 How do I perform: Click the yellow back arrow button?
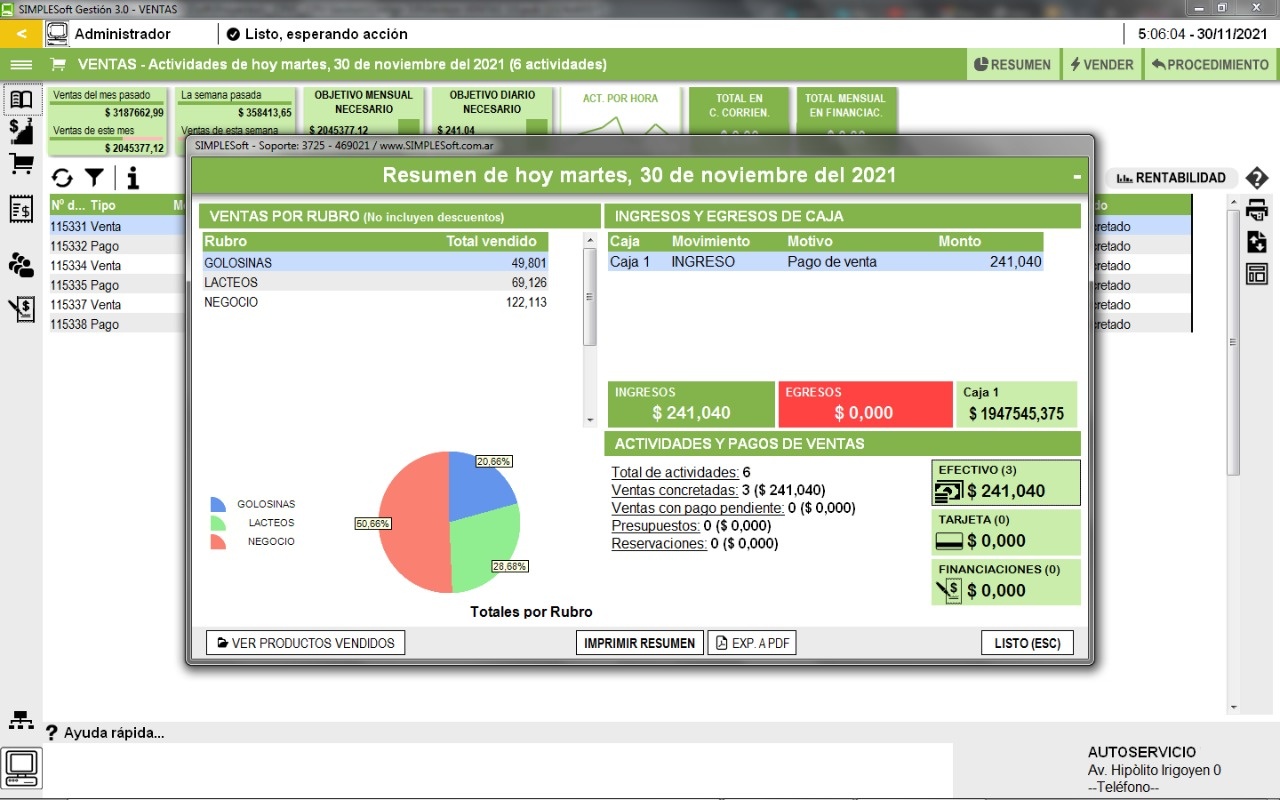point(21,33)
